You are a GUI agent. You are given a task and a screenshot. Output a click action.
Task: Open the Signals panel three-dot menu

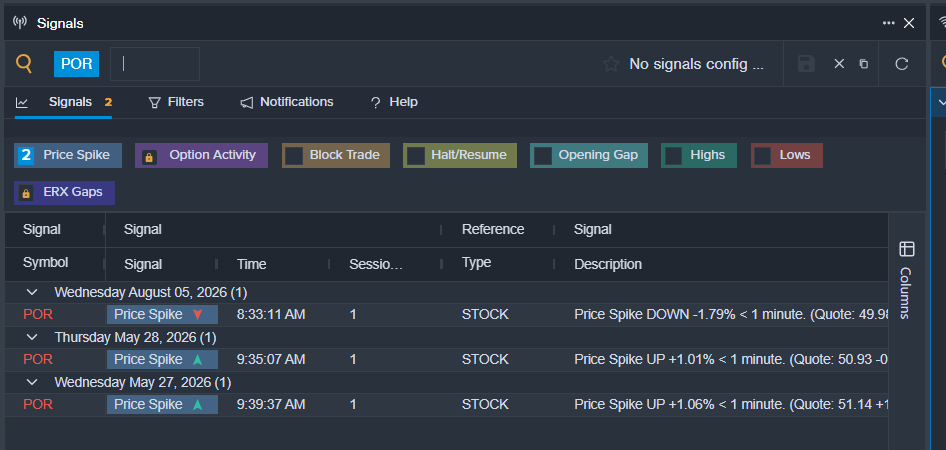point(888,23)
